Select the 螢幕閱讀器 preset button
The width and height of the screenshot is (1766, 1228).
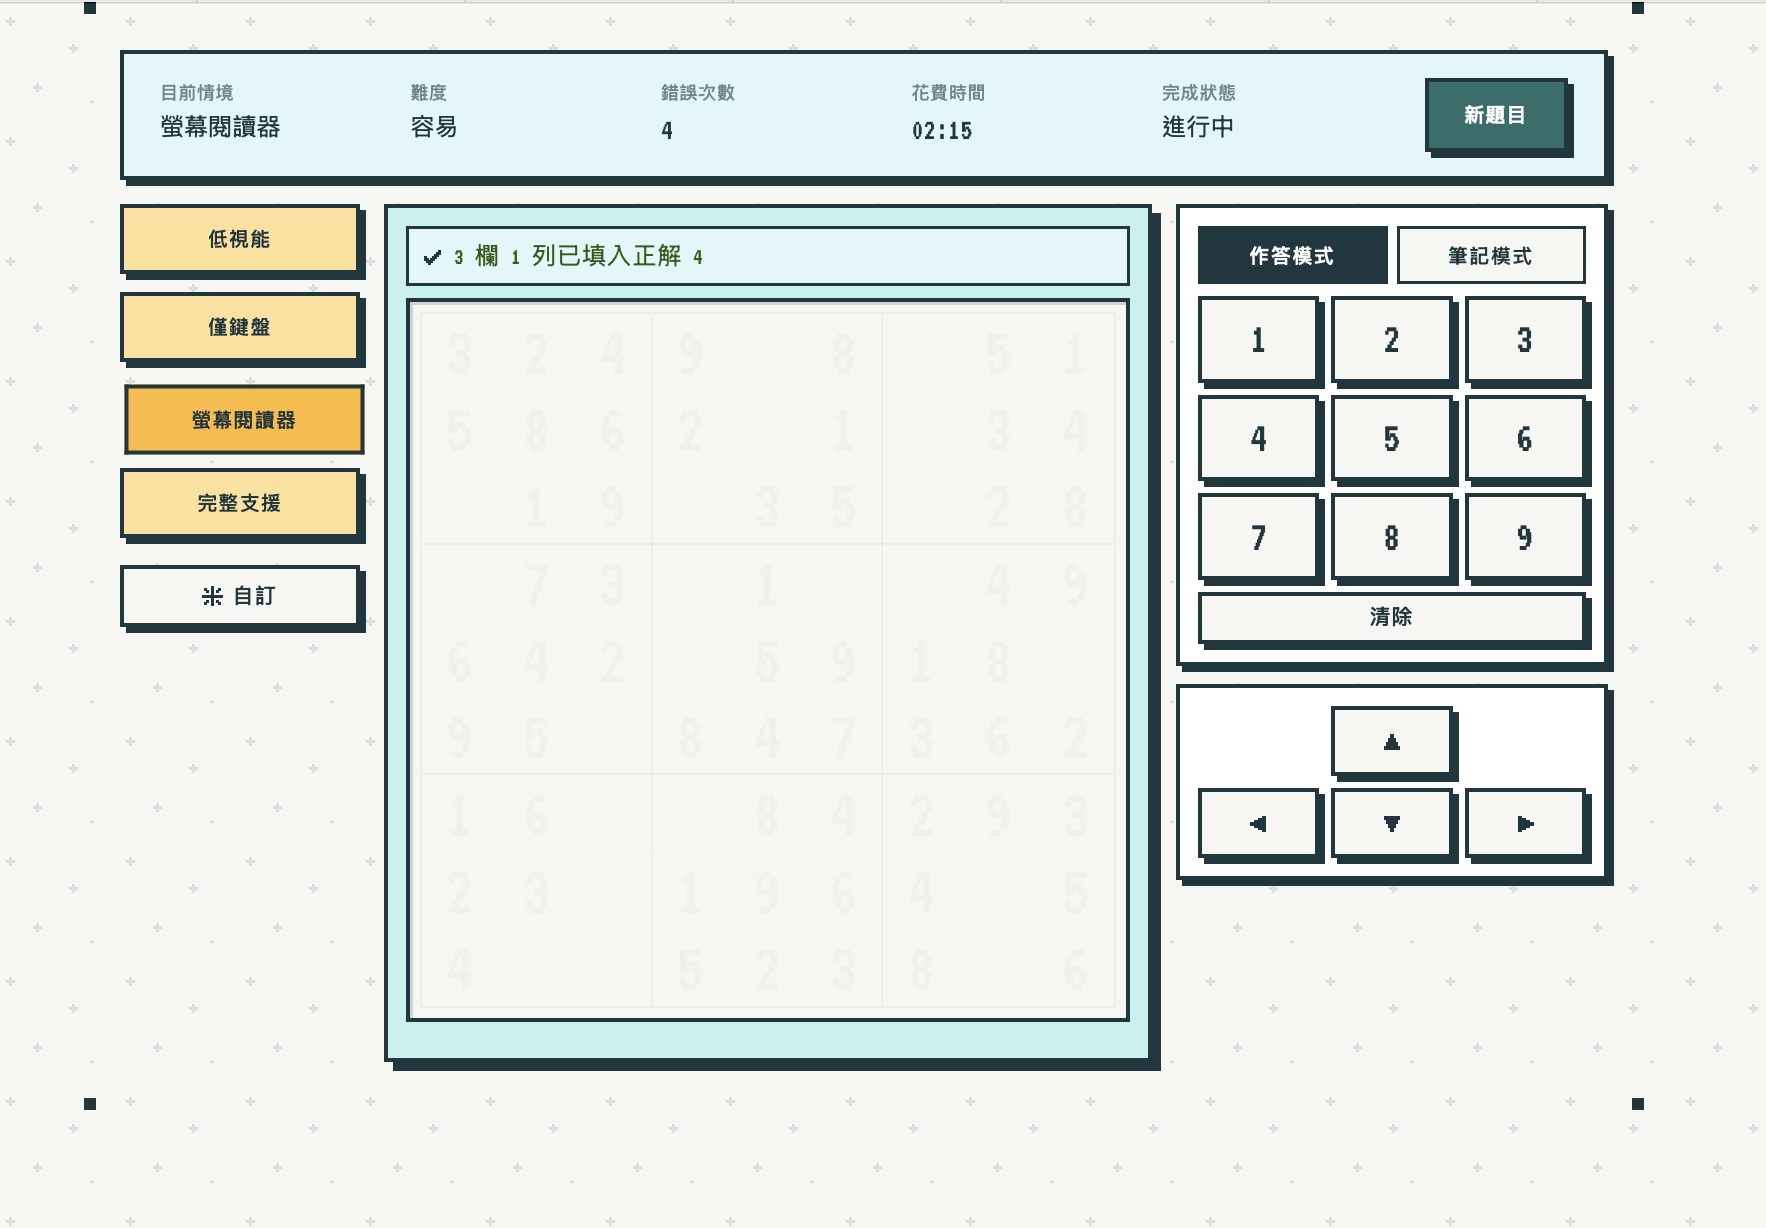point(243,420)
